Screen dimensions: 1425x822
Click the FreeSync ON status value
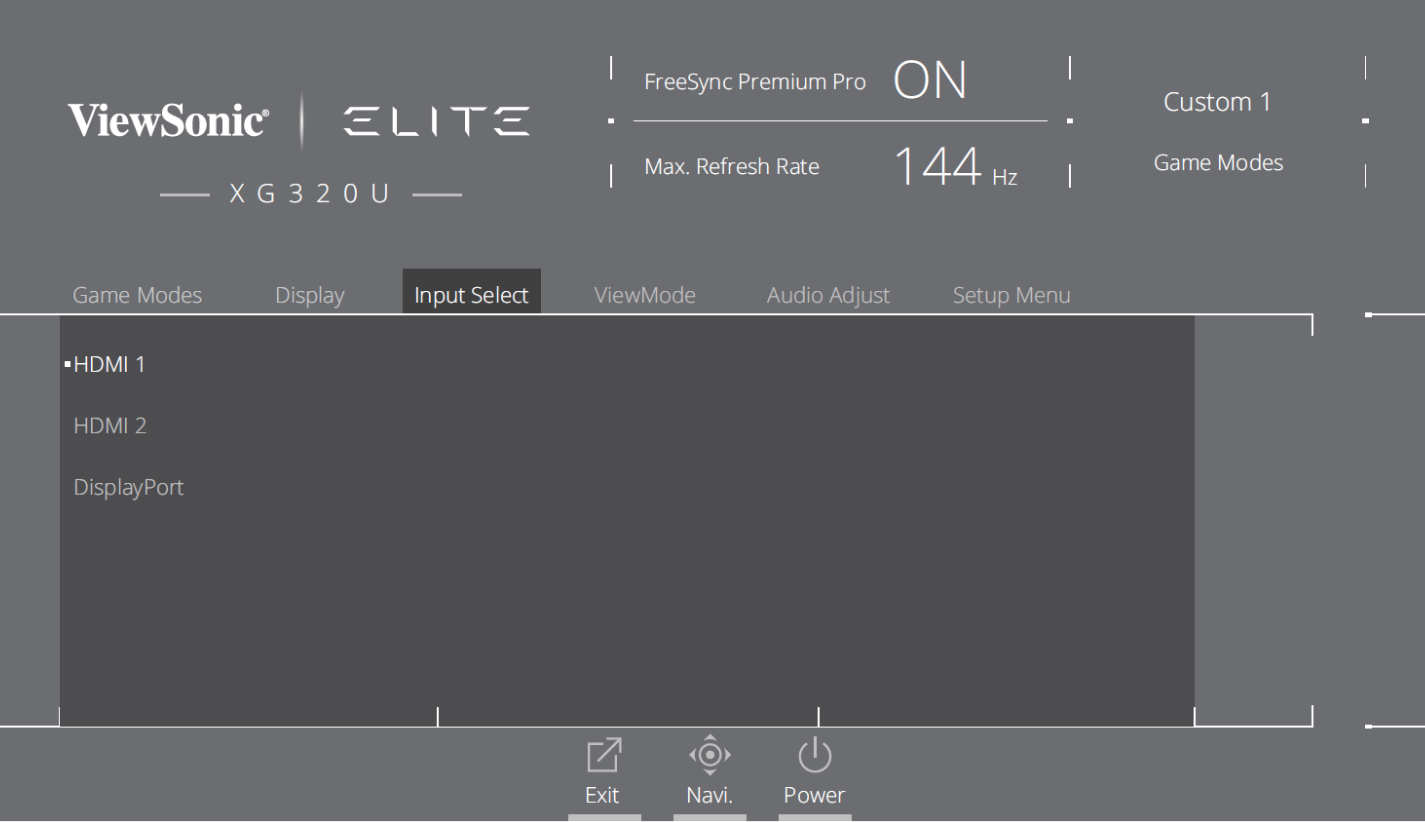pos(930,81)
